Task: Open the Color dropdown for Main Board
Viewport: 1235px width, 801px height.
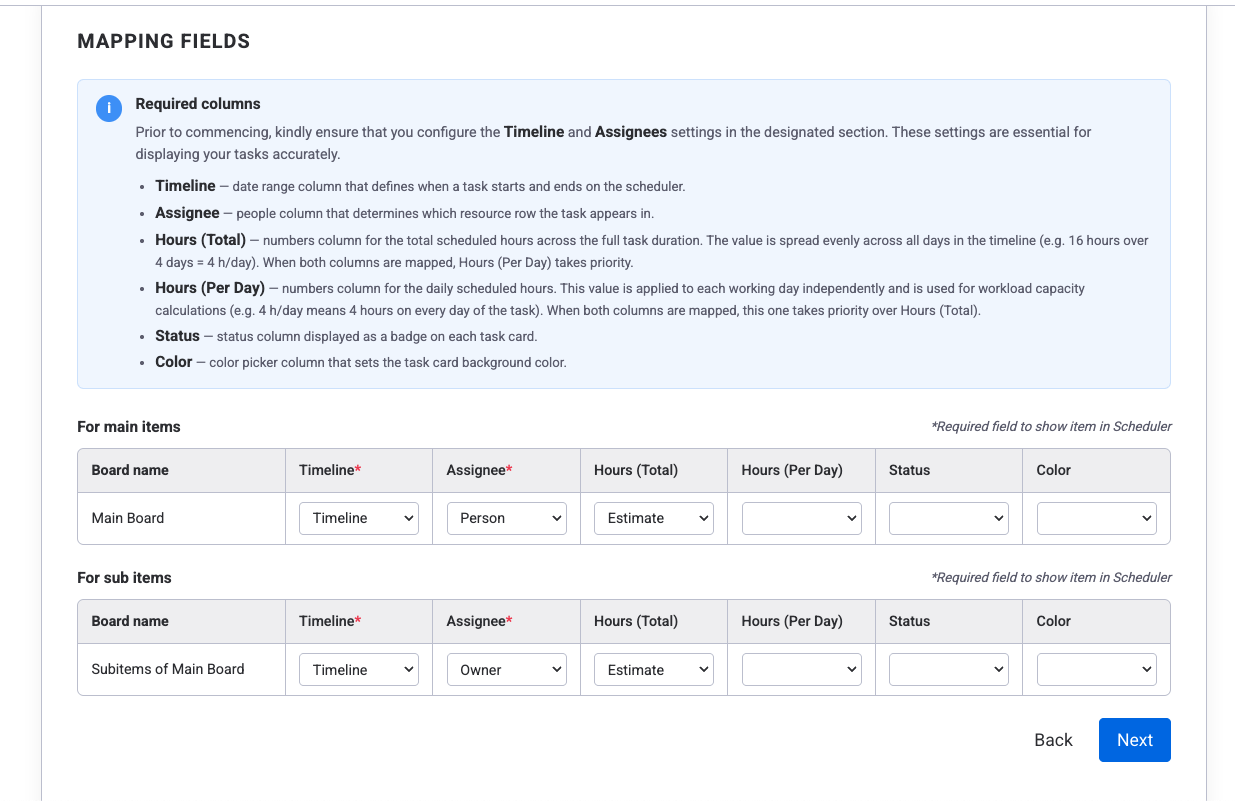Action: click(1096, 518)
